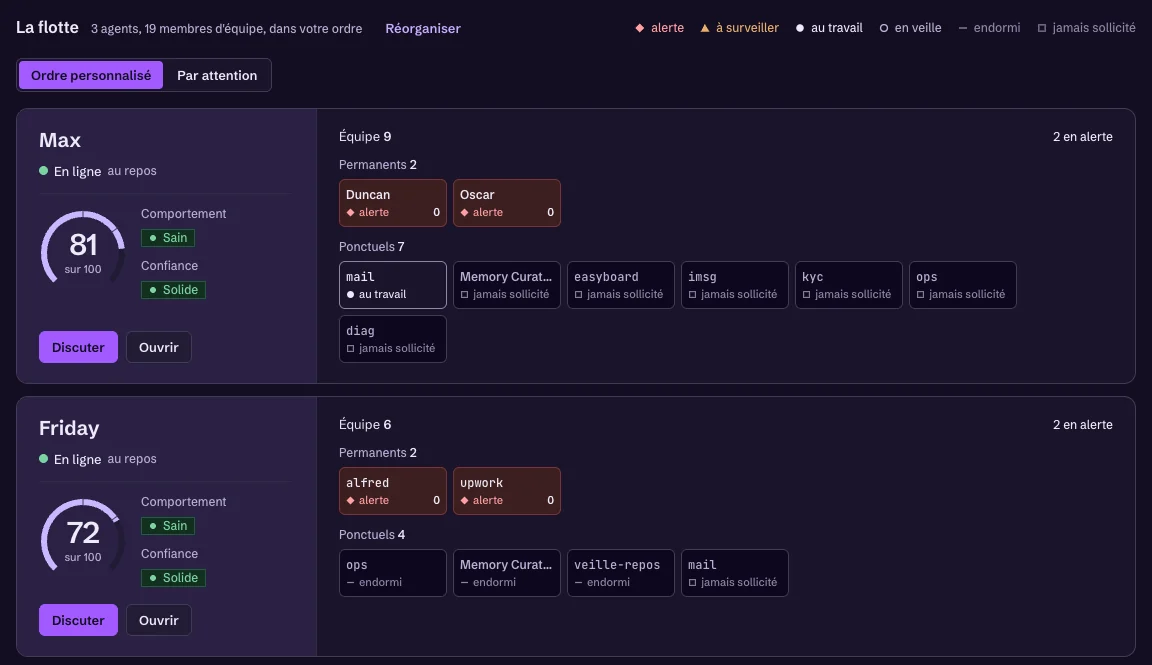Click the orange à surveiller triangle icon
The width and height of the screenshot is (1152, 665).
point(705,28)
